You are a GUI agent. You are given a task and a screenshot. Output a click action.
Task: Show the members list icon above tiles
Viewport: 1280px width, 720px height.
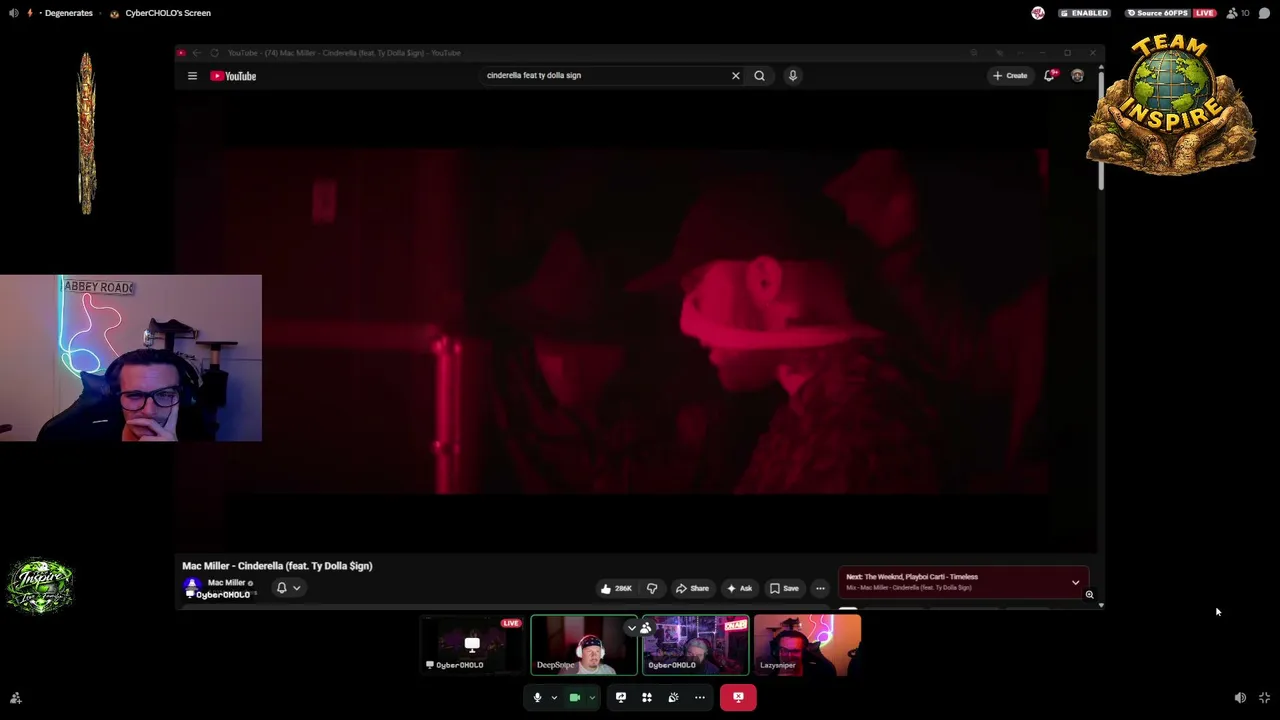(646, 628)
